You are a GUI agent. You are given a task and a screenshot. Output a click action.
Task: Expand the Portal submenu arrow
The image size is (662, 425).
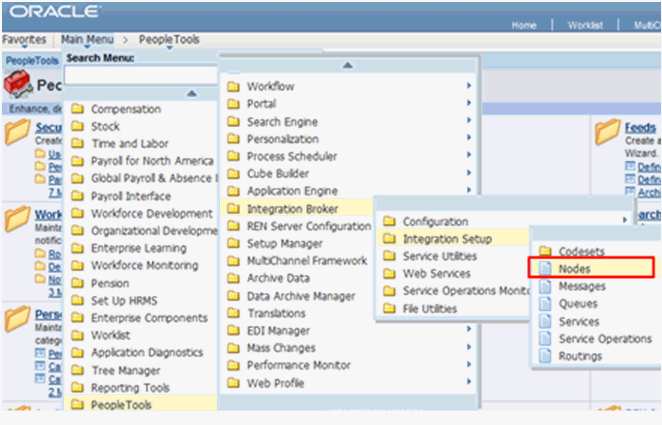point(469,103)
